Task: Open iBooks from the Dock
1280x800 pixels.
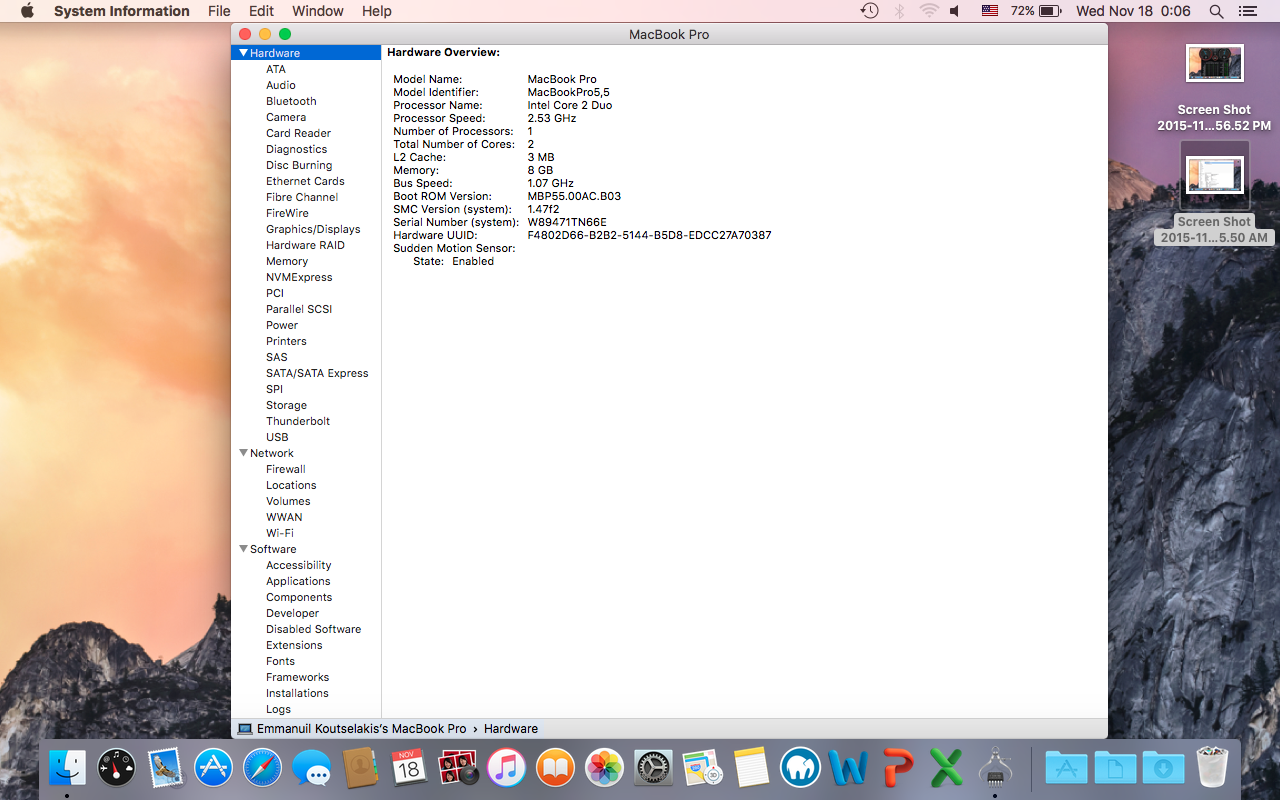Action: (x=555, y=768)
